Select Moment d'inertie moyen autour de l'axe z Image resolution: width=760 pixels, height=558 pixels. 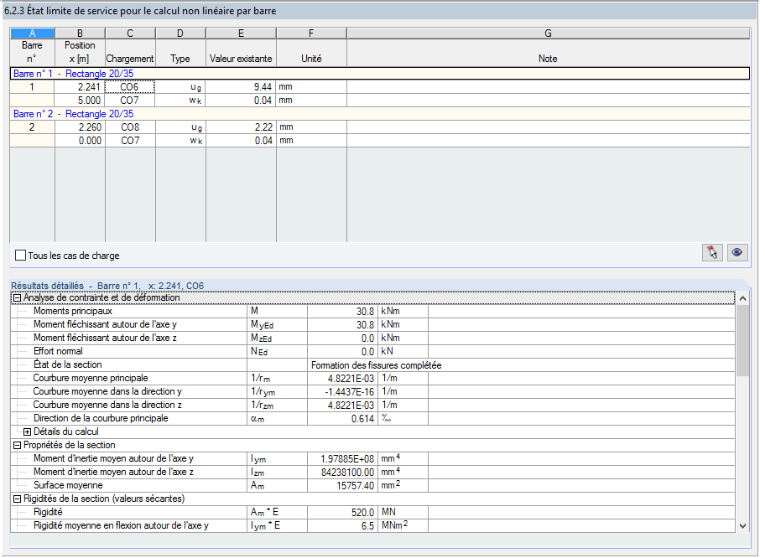373,472
